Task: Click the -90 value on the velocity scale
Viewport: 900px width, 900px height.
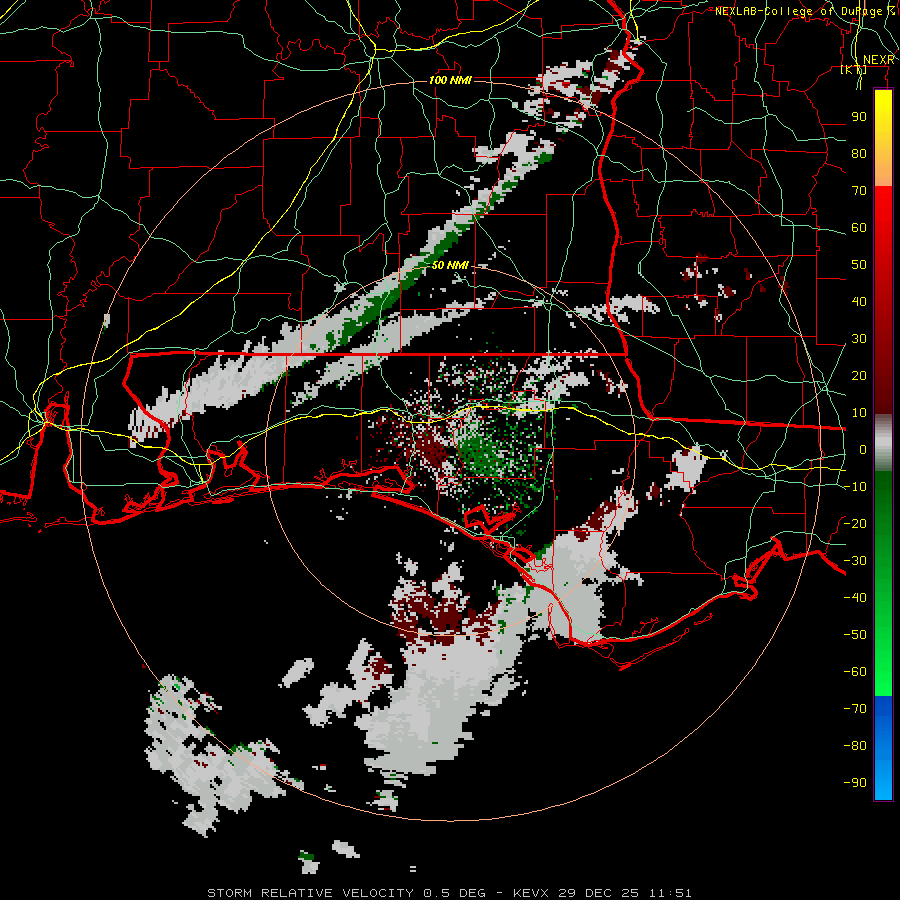Action: pos(855,783)
